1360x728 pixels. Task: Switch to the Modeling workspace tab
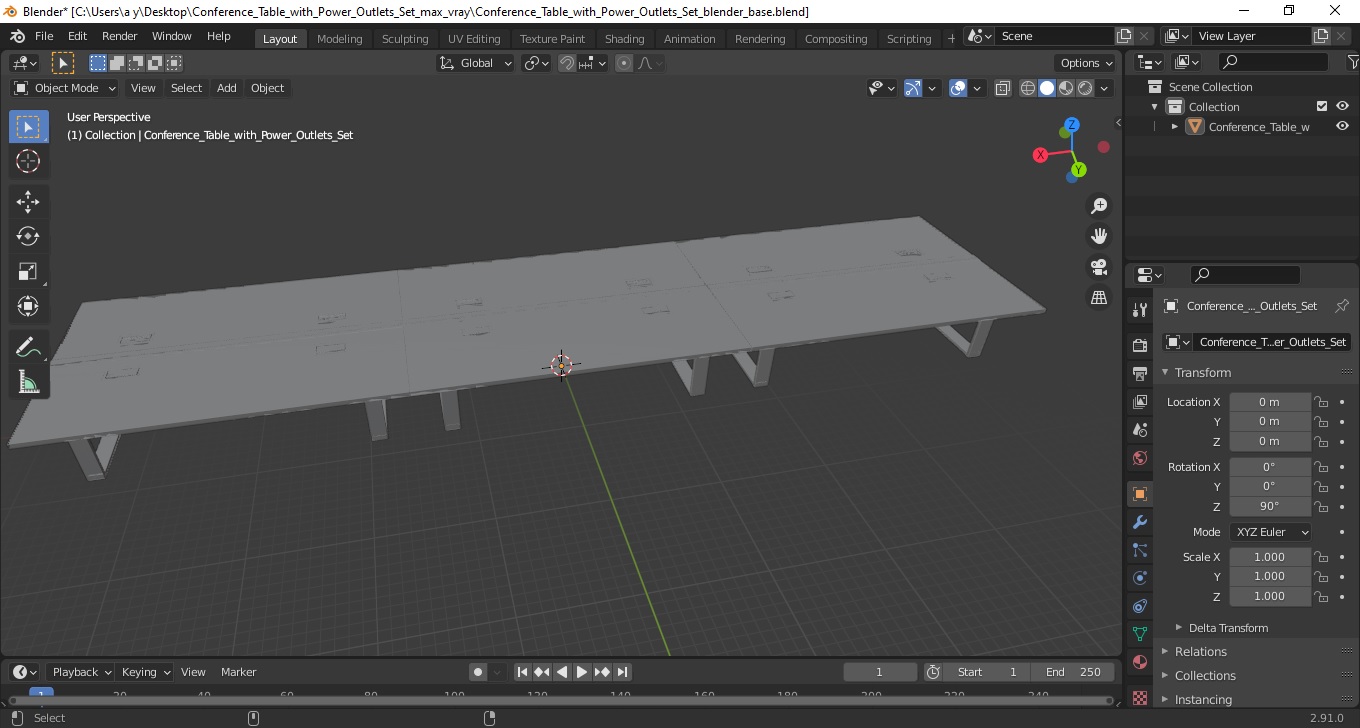pyautogui.click(x=339, y=38)
